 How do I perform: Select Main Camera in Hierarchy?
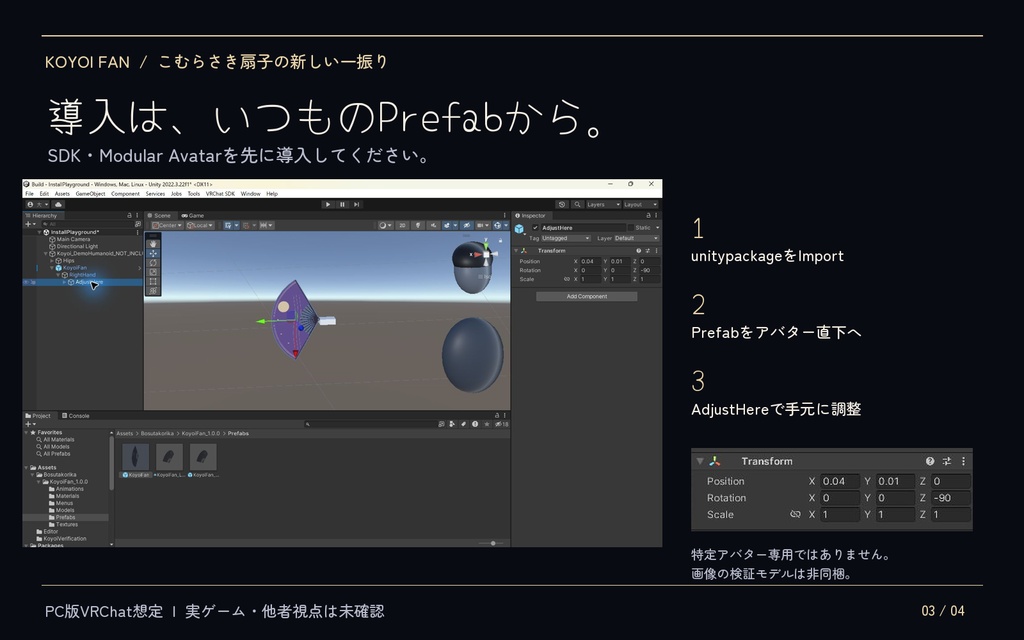click(x=73, y=240)
